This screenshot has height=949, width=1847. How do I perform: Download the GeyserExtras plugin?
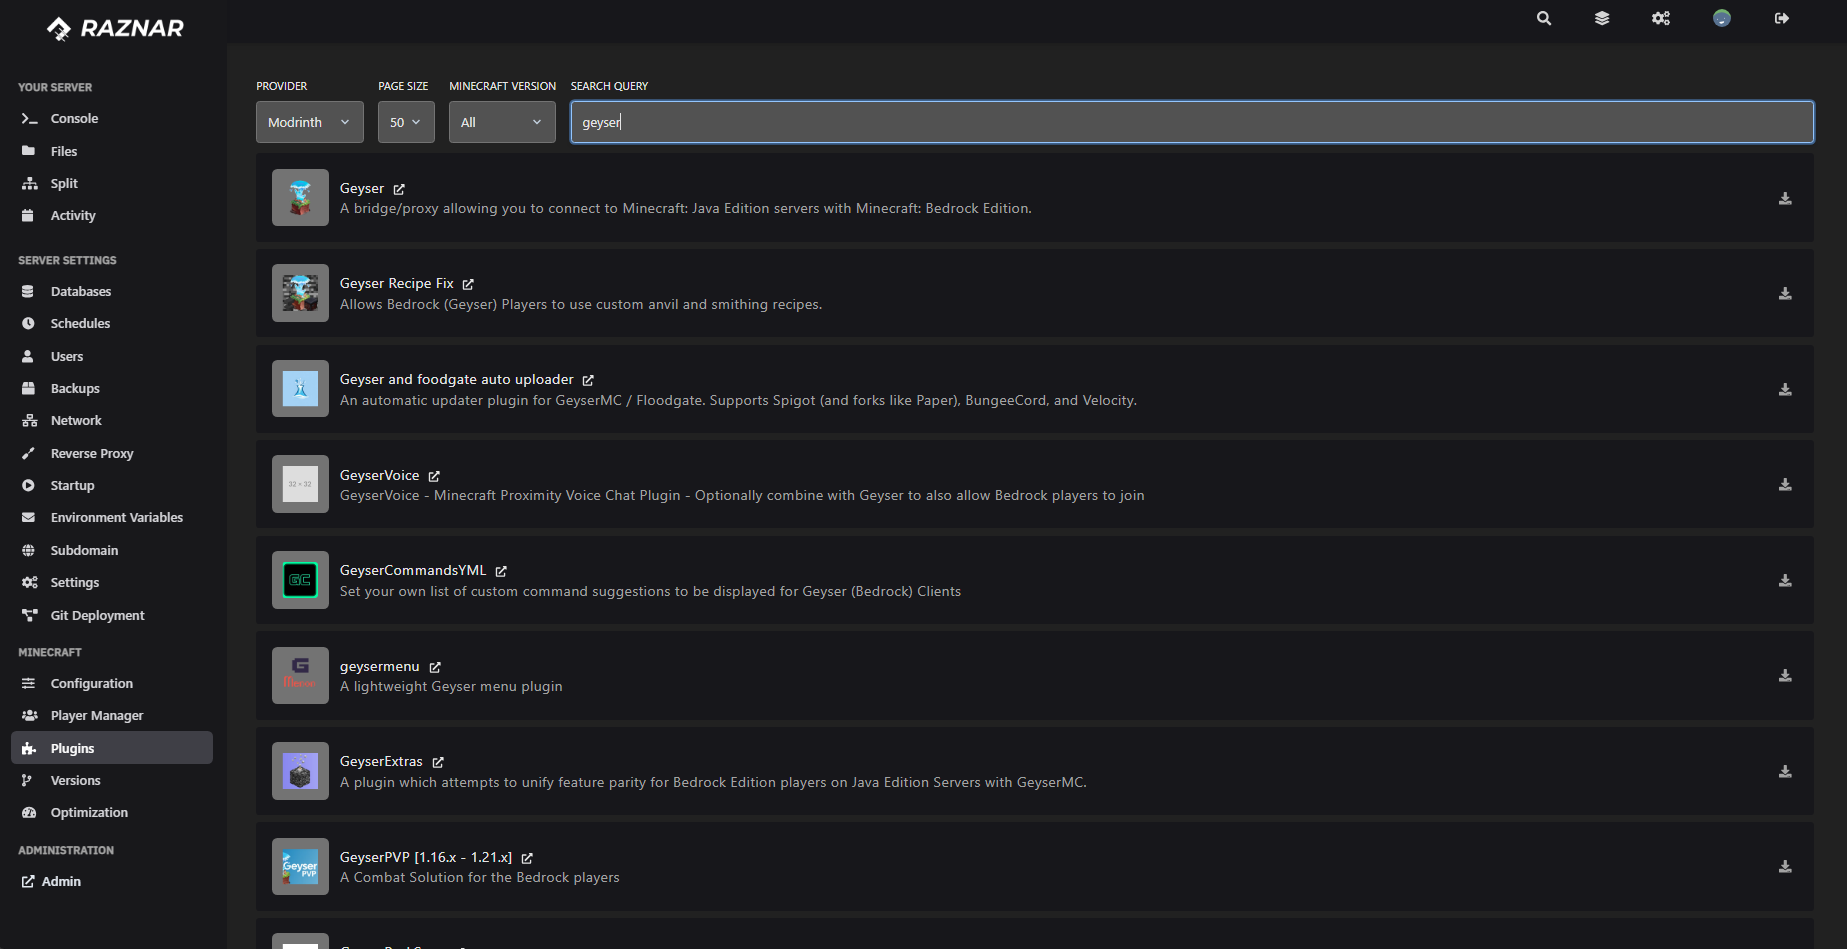pyautogui.click(x=1785, y=771)
